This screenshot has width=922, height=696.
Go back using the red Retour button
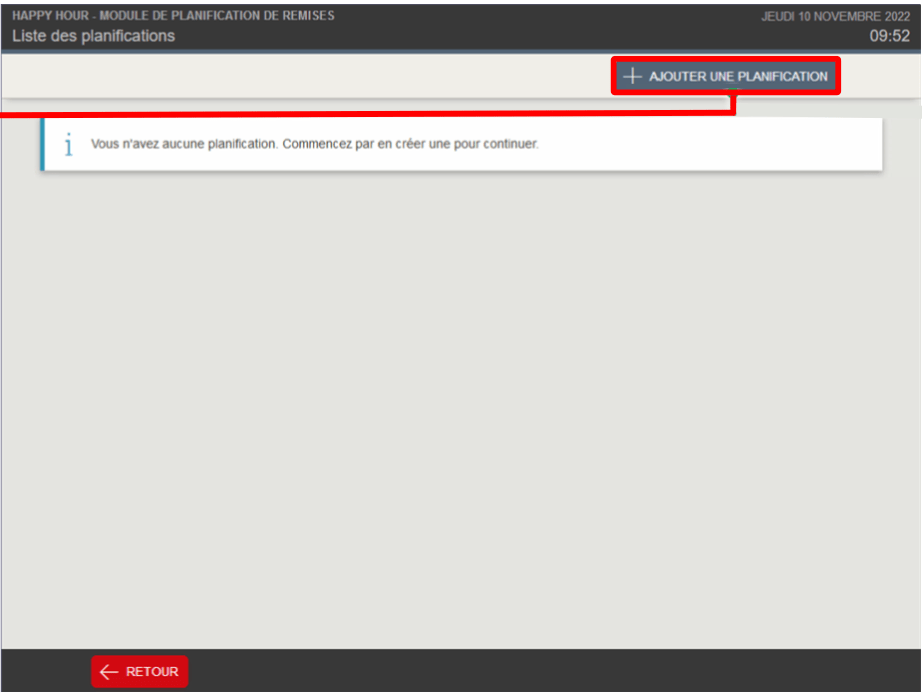(139, 671)
